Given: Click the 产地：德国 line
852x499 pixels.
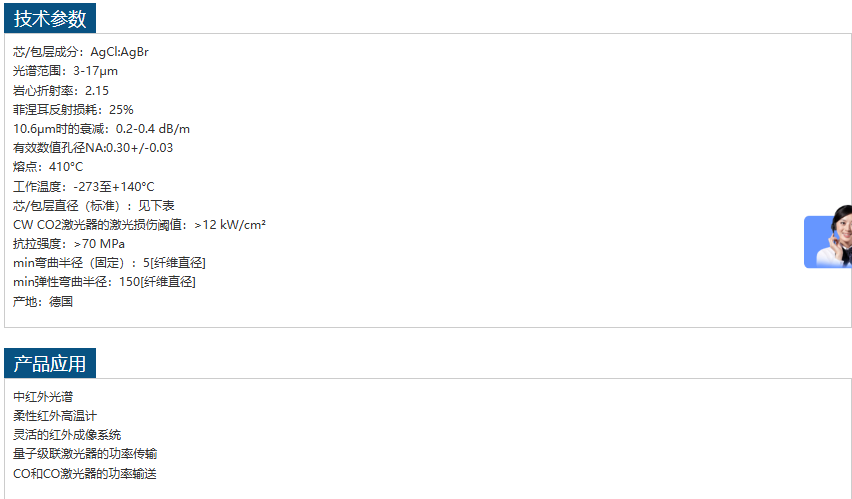Looking at the screenshot, I should (x=43, y=301).
